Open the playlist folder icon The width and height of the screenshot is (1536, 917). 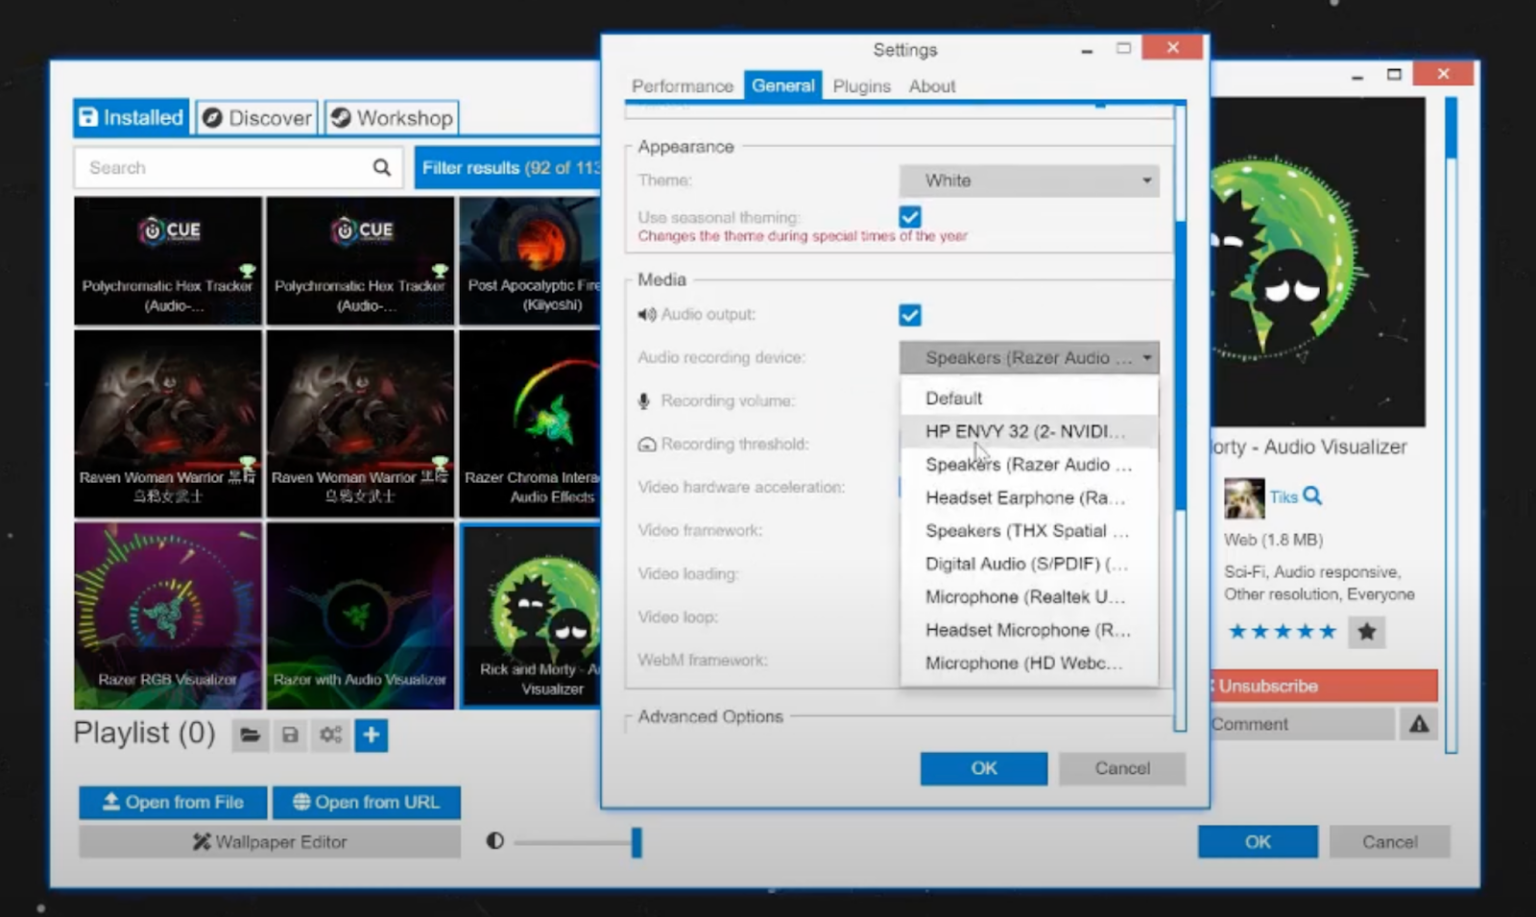250,736
